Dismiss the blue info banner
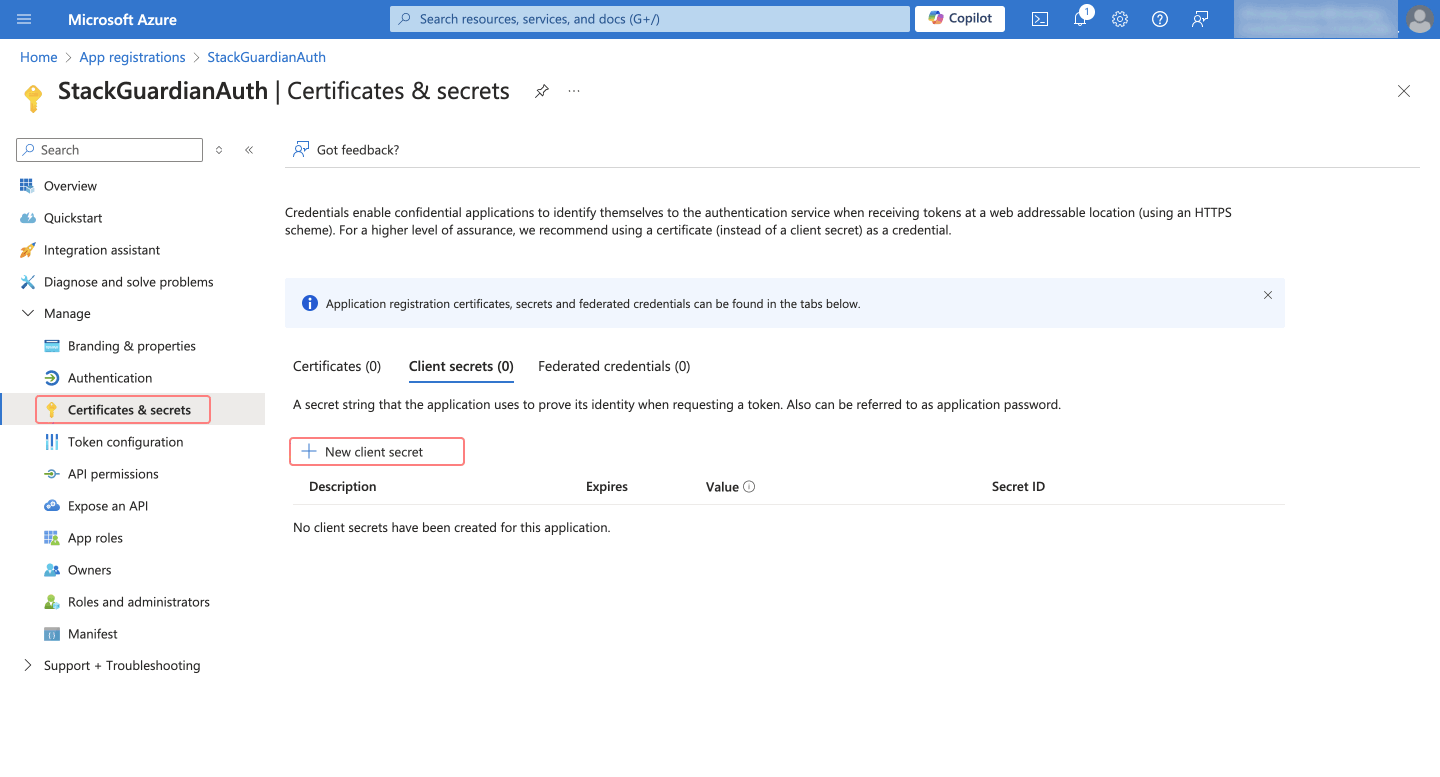1440x777 pixels. point(1267,295)
